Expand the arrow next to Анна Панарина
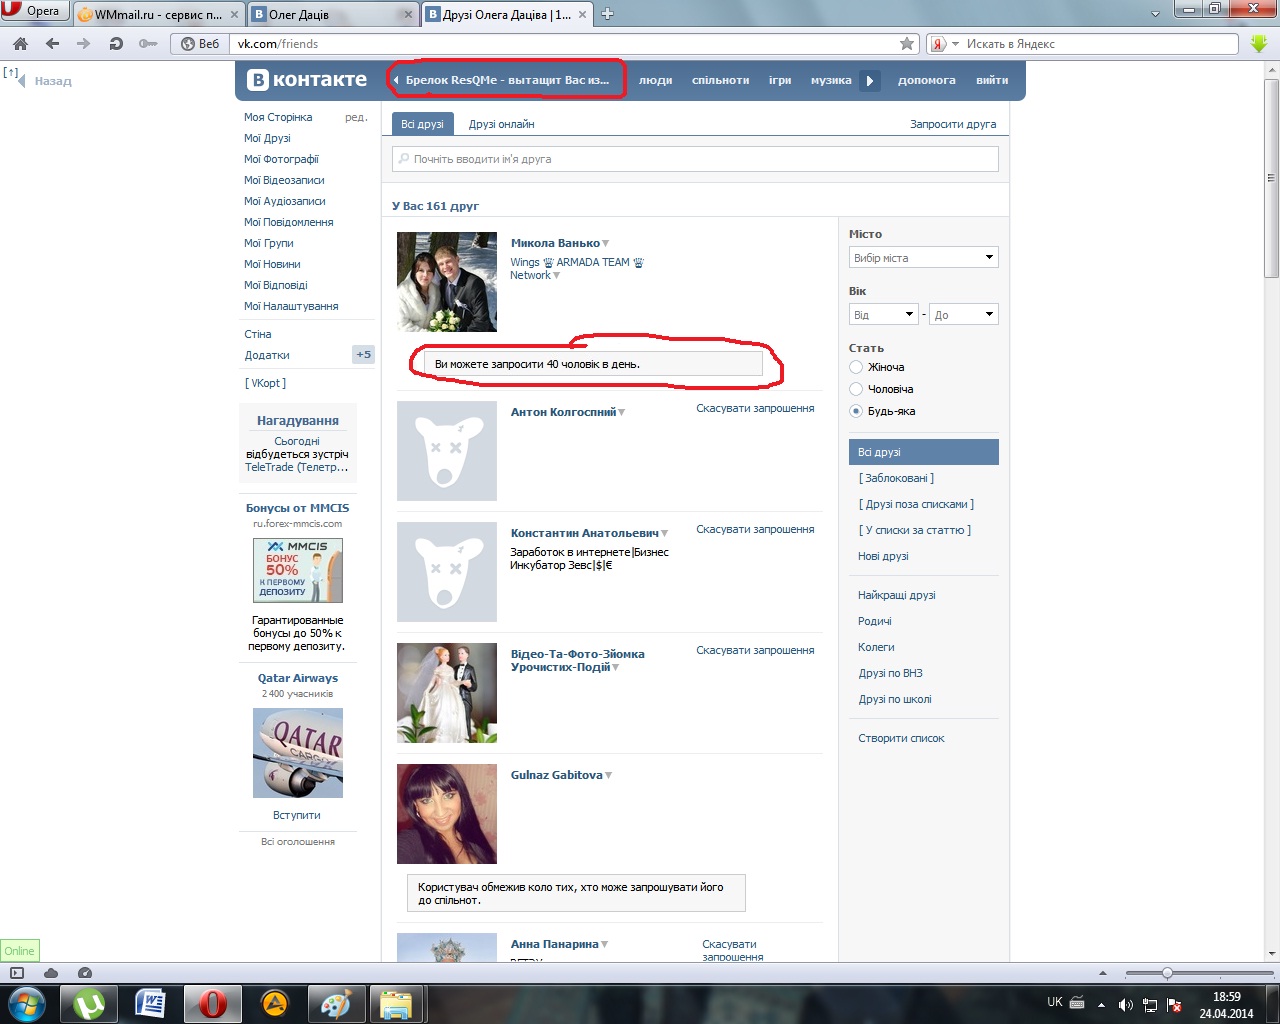The width and height of the screenshot is (1280, 1024). [605, 945]
